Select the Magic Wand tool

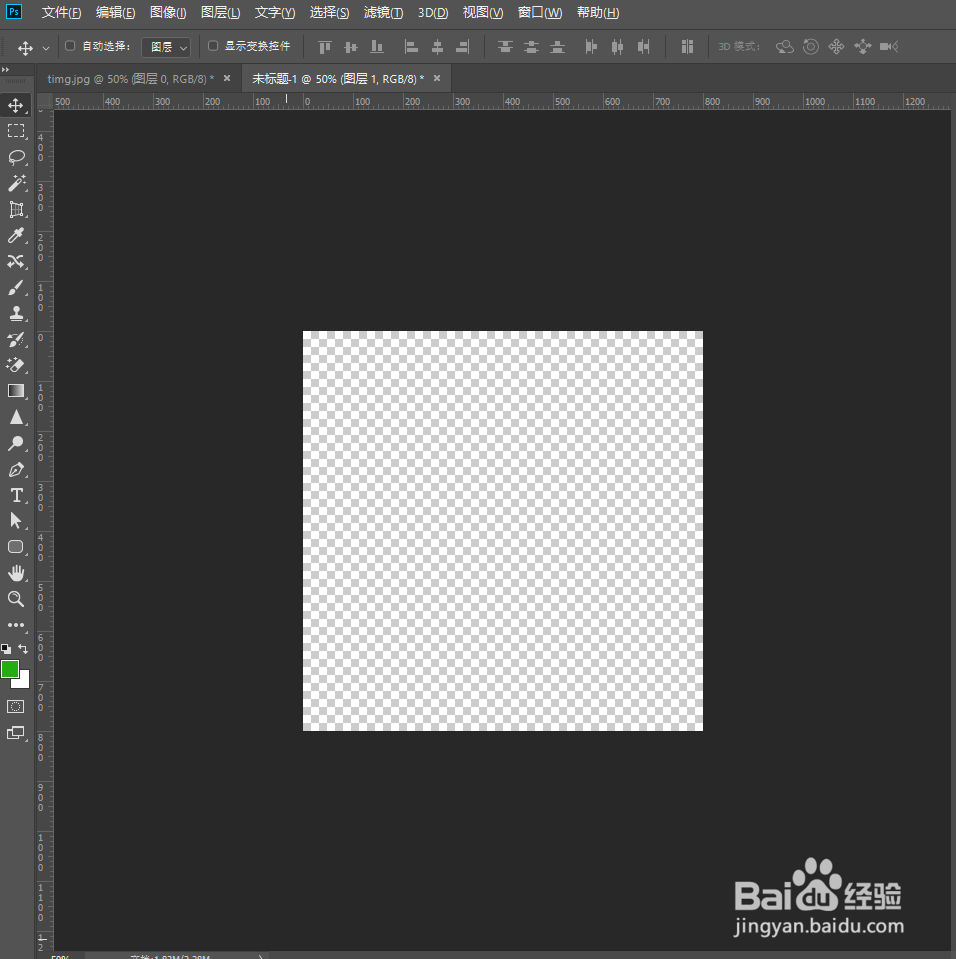click(x=16, y=183)
